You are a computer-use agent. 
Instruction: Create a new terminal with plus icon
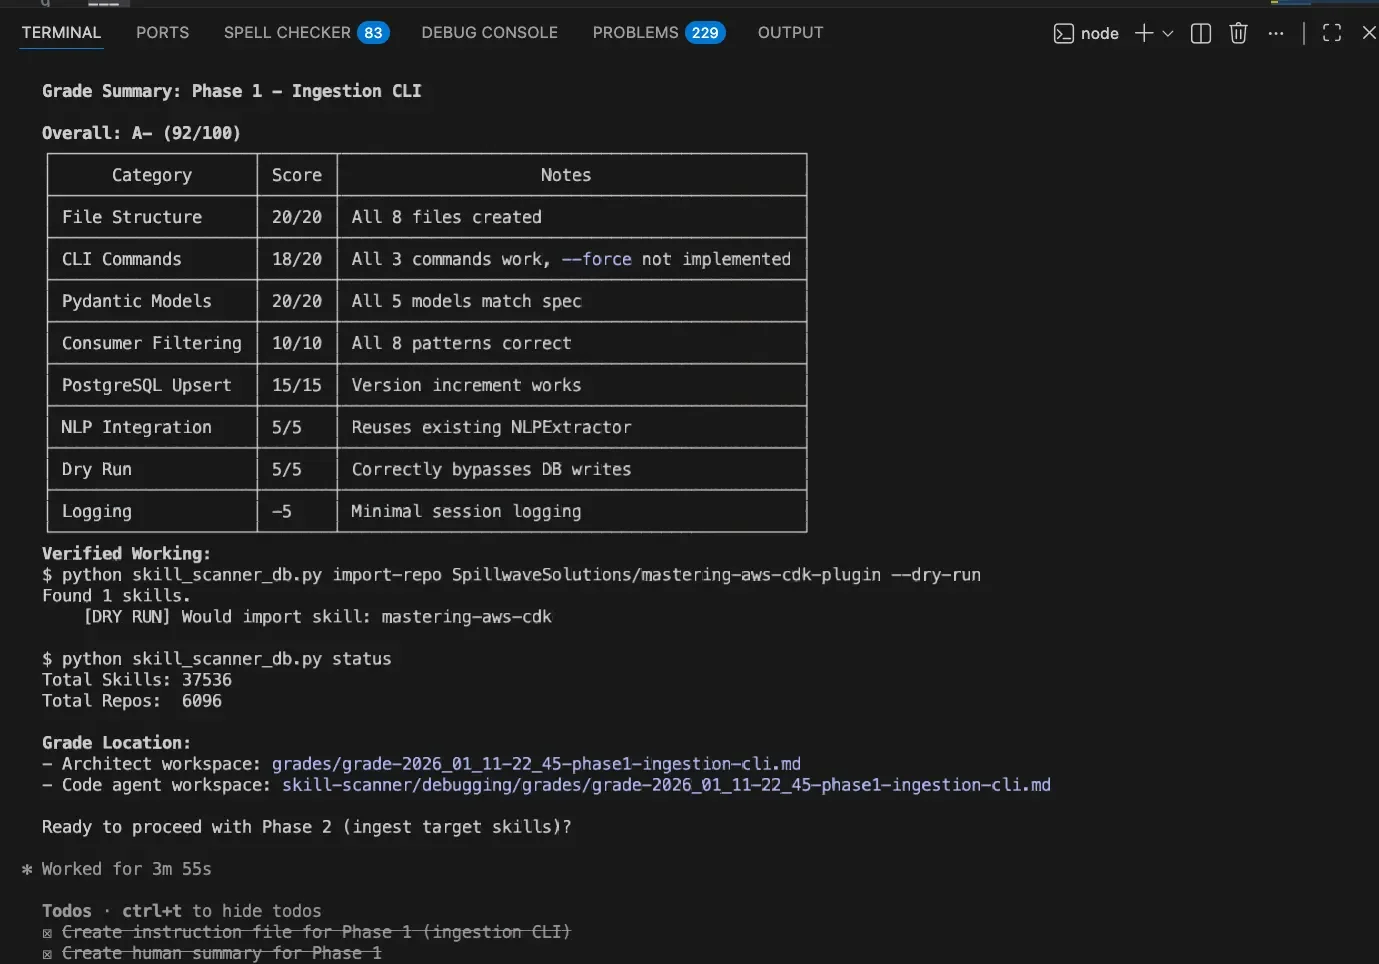coord(1143,34)
